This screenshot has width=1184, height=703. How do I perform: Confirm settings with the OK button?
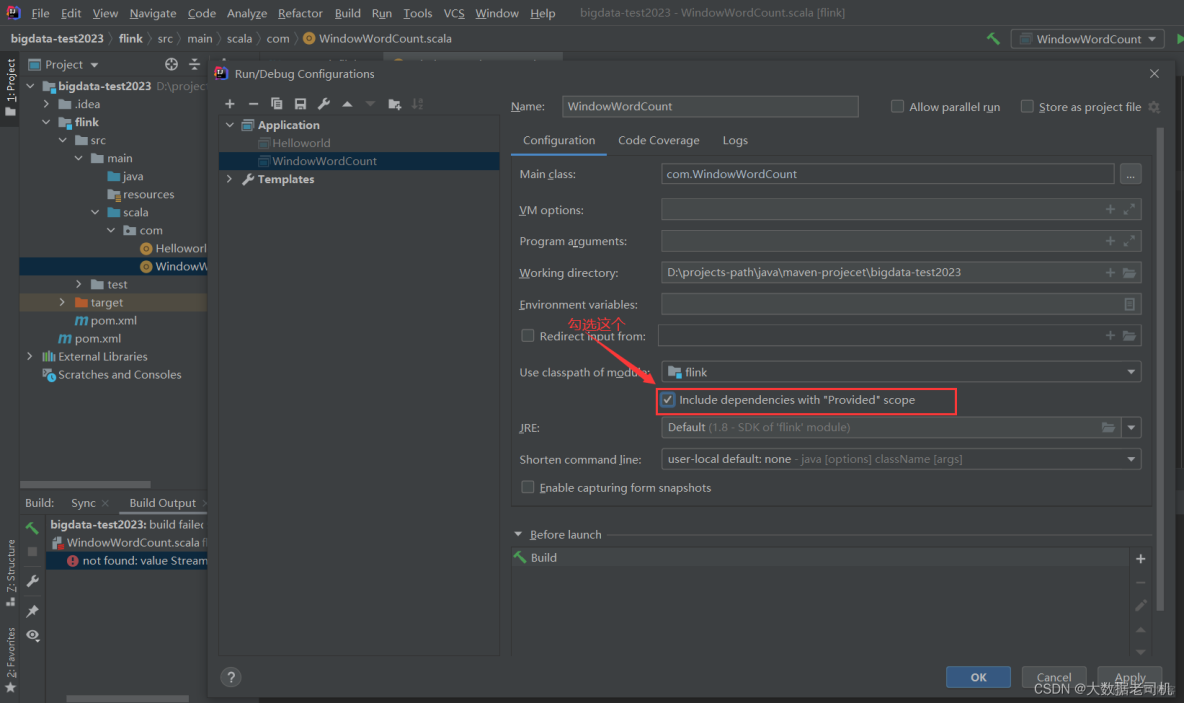pos(977,676)
